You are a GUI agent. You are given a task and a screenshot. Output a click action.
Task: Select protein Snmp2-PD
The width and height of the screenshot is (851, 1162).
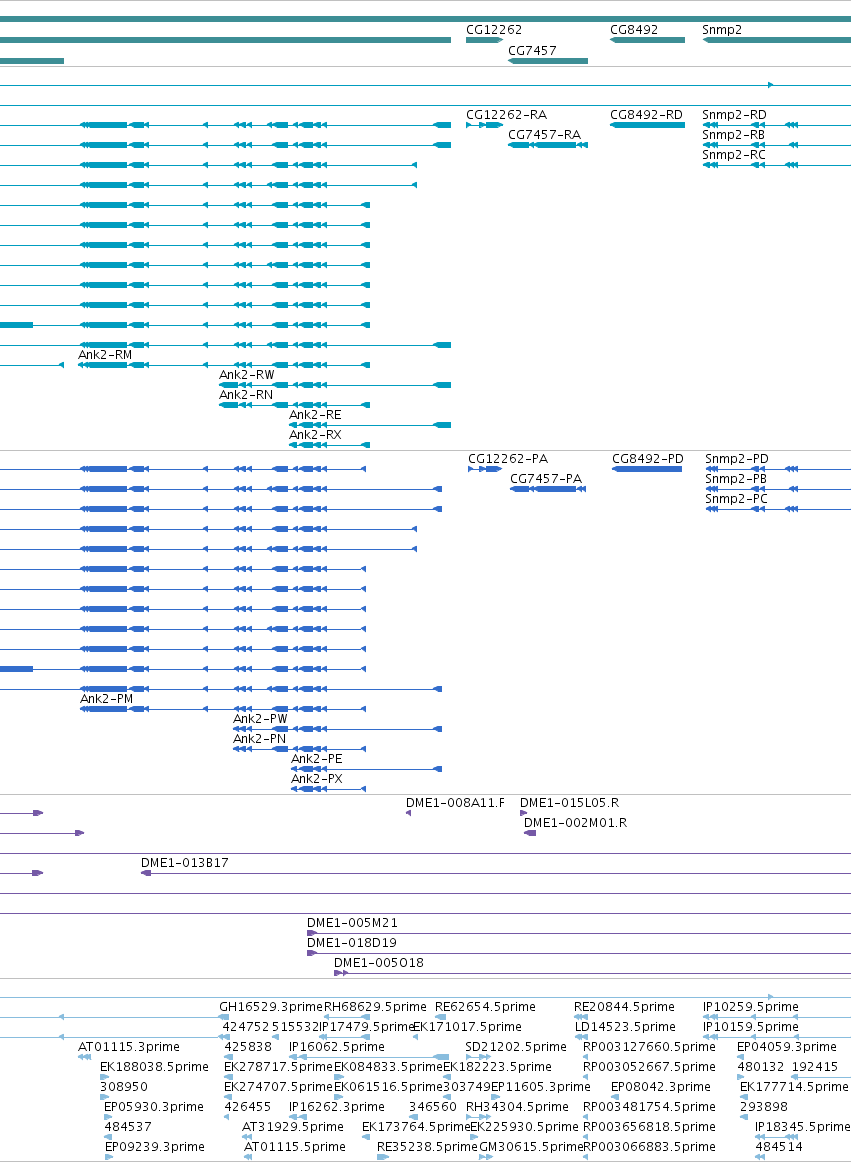(778, 469)
